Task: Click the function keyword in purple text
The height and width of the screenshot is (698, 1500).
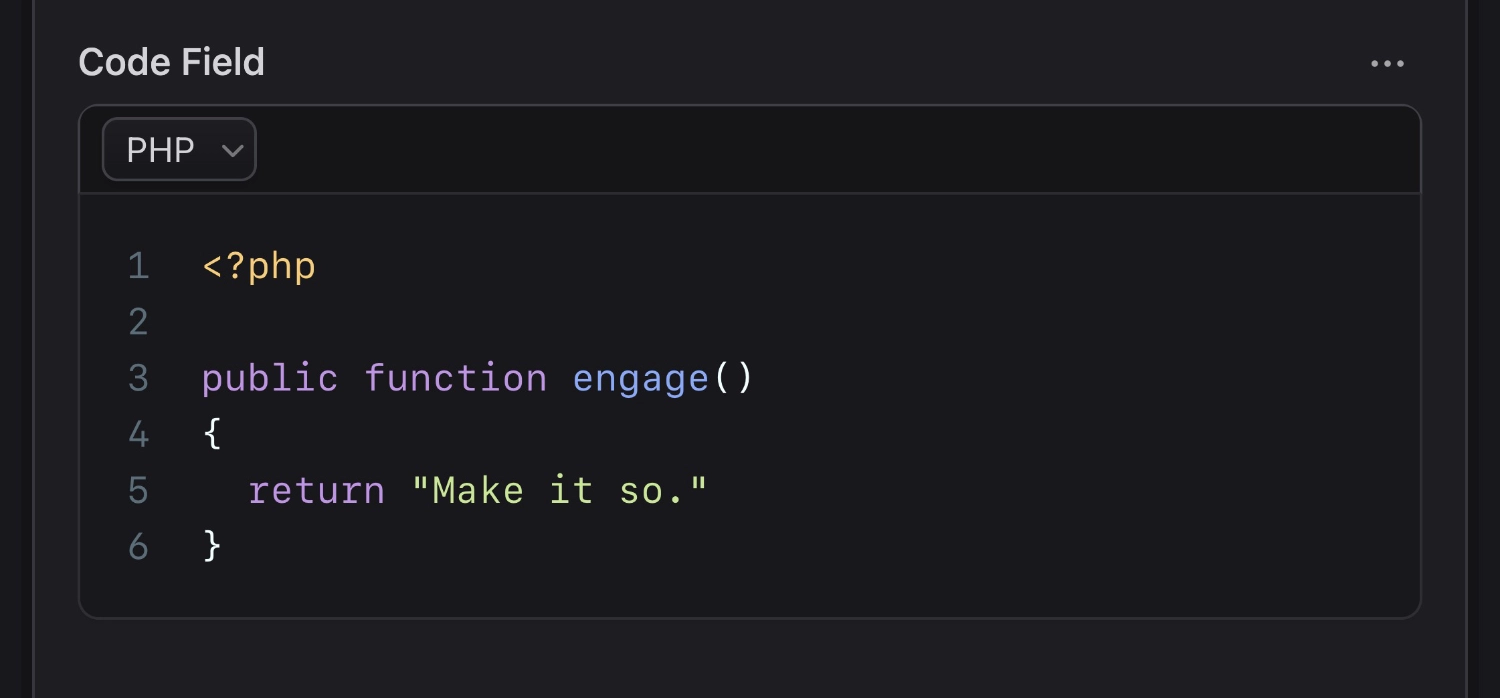Action: point(456,377)
